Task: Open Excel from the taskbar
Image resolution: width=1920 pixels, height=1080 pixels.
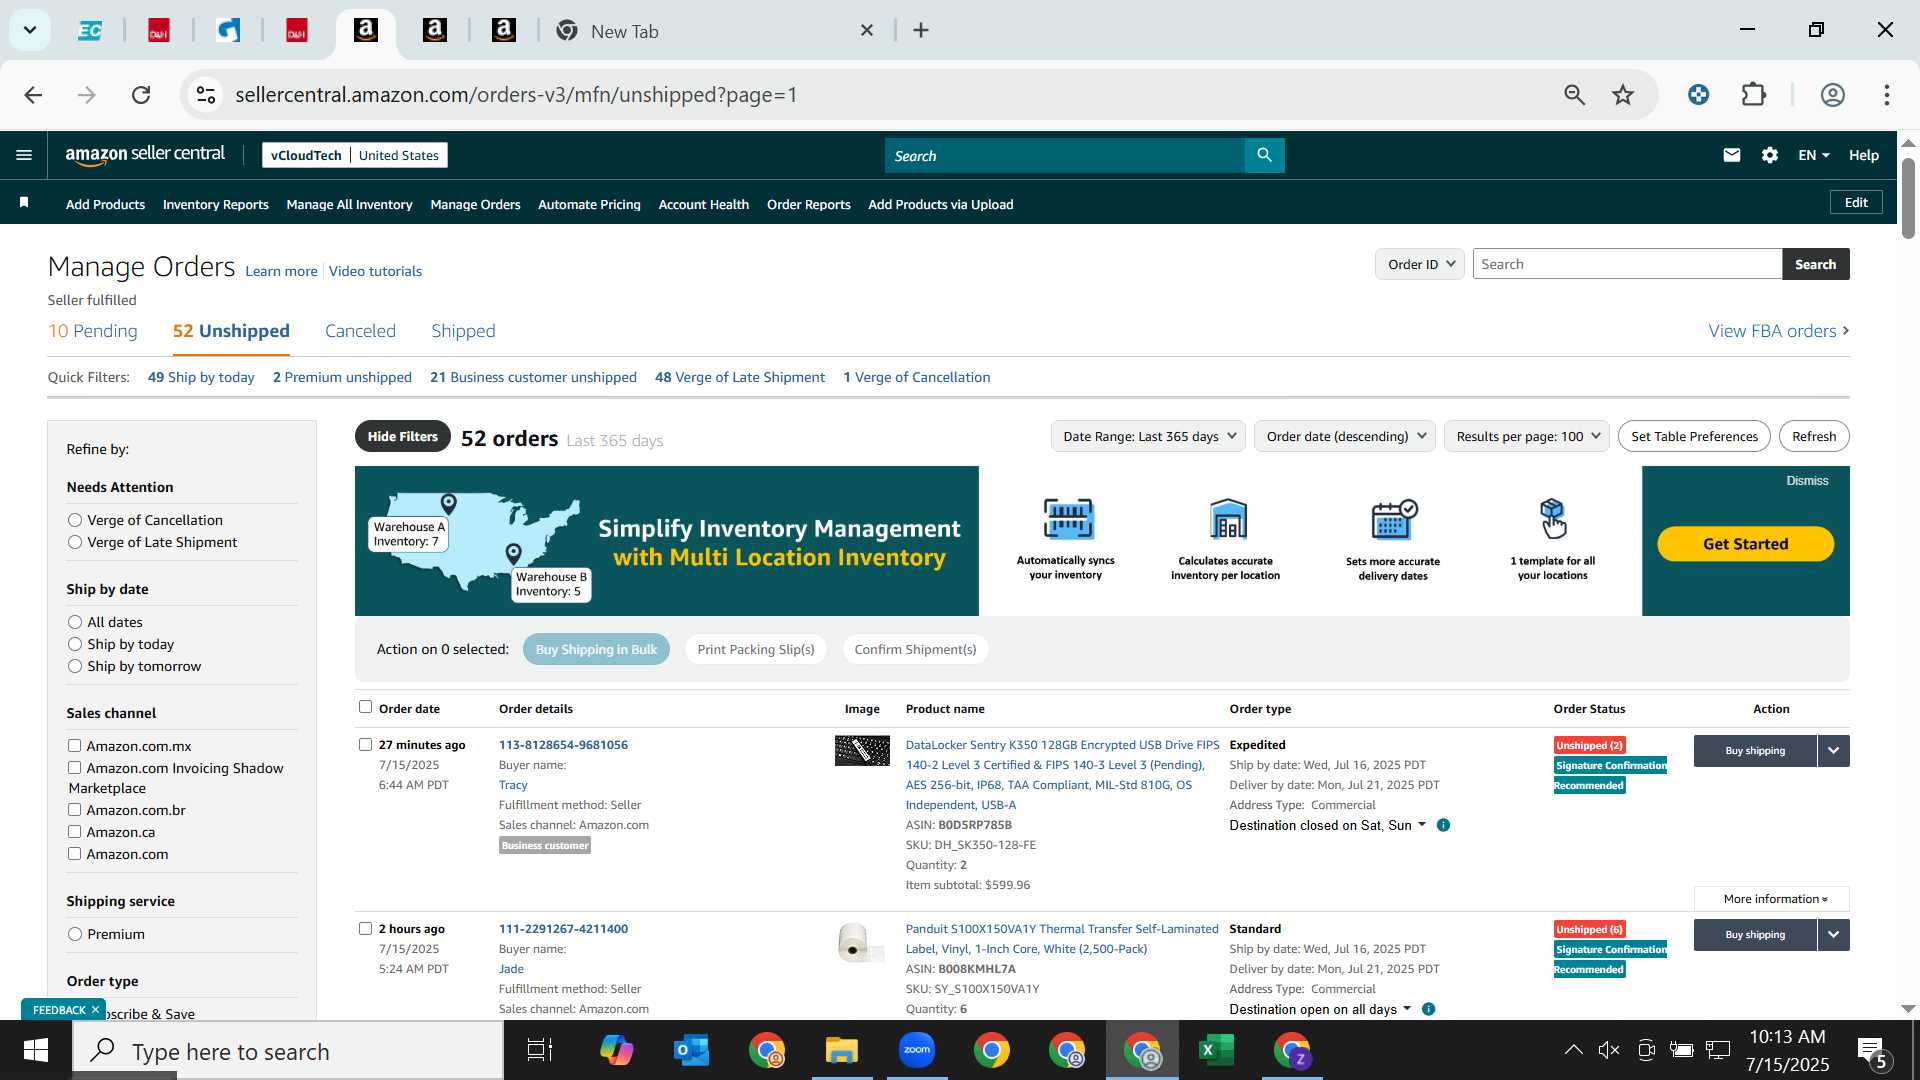Action: [1216, 1051]
